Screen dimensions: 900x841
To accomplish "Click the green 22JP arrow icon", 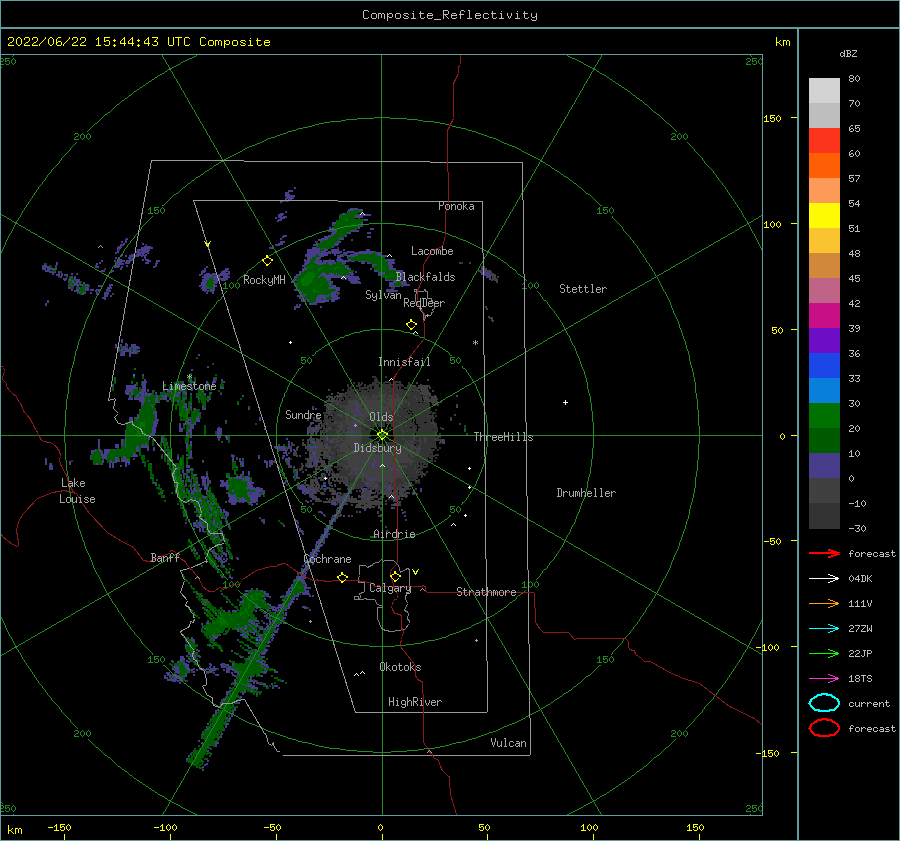I will [824, 653].
